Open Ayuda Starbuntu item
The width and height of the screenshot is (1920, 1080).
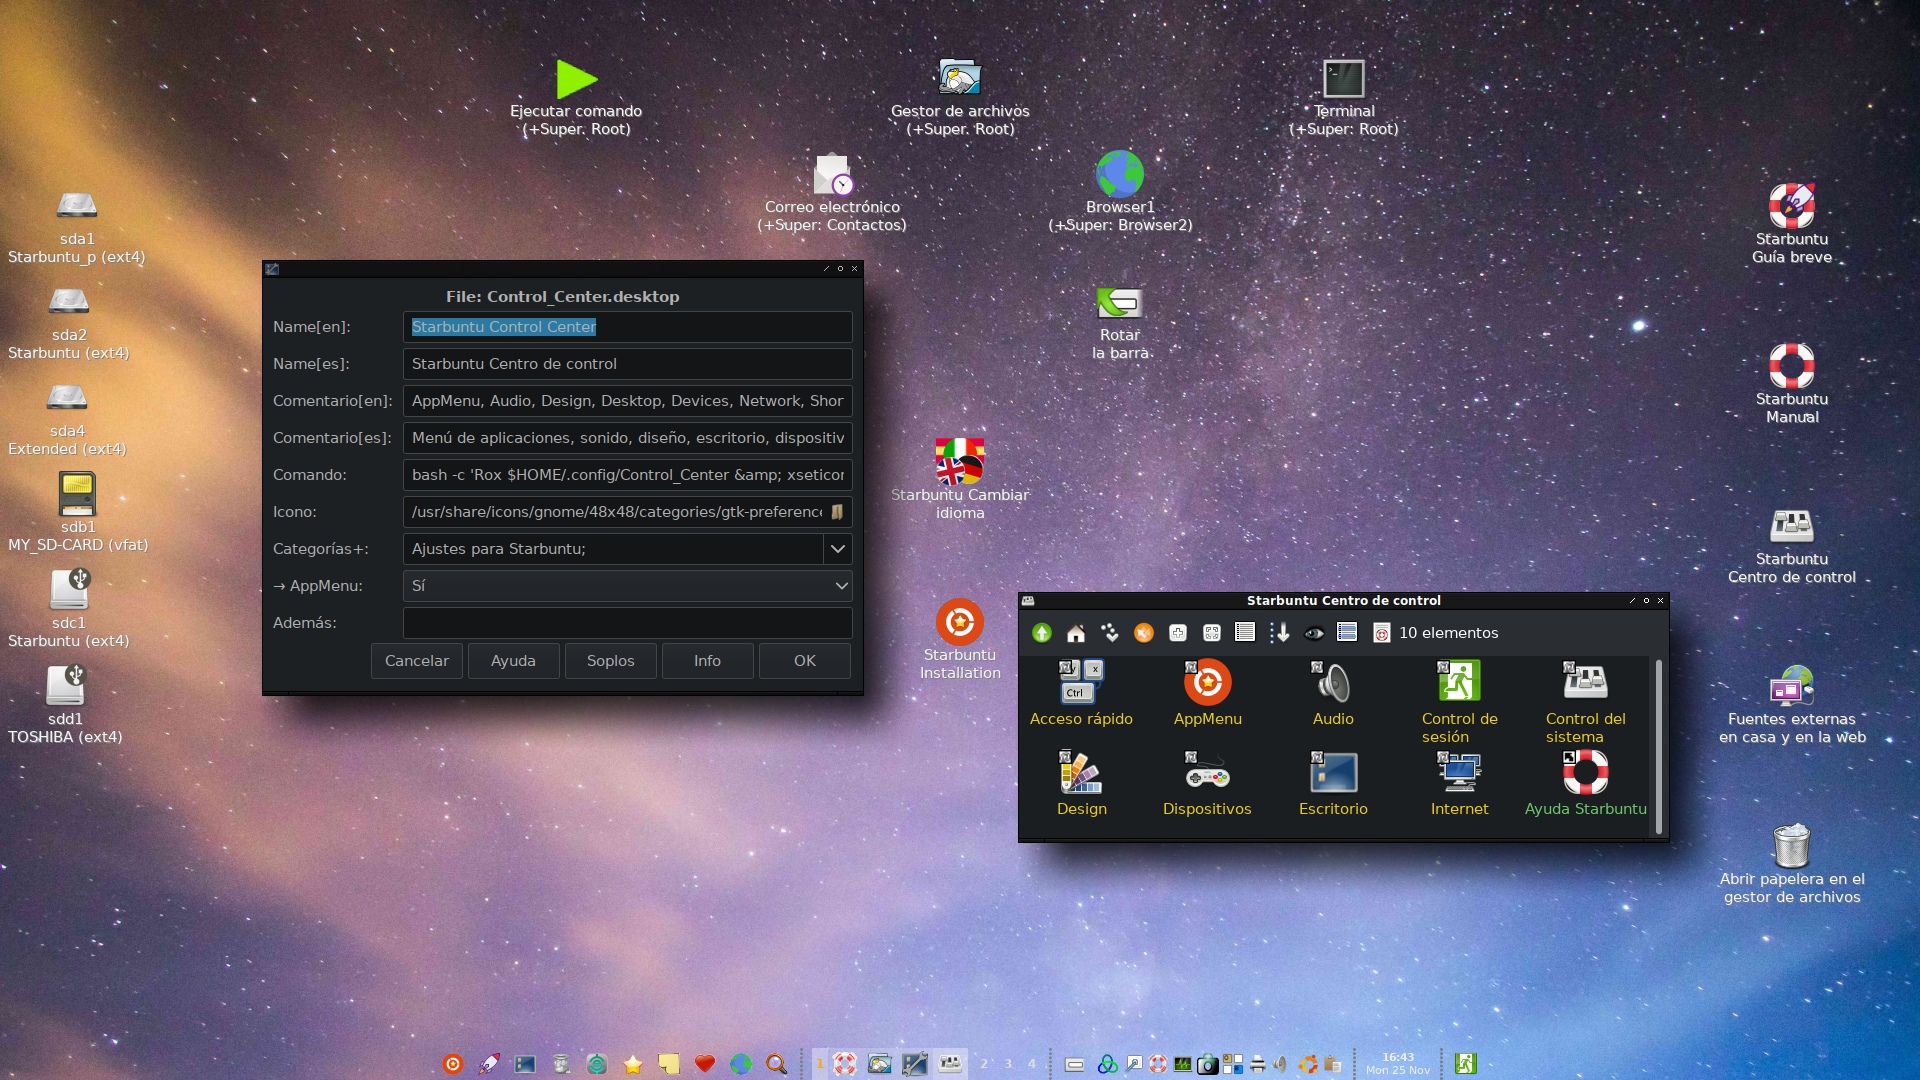(1586, 784)
